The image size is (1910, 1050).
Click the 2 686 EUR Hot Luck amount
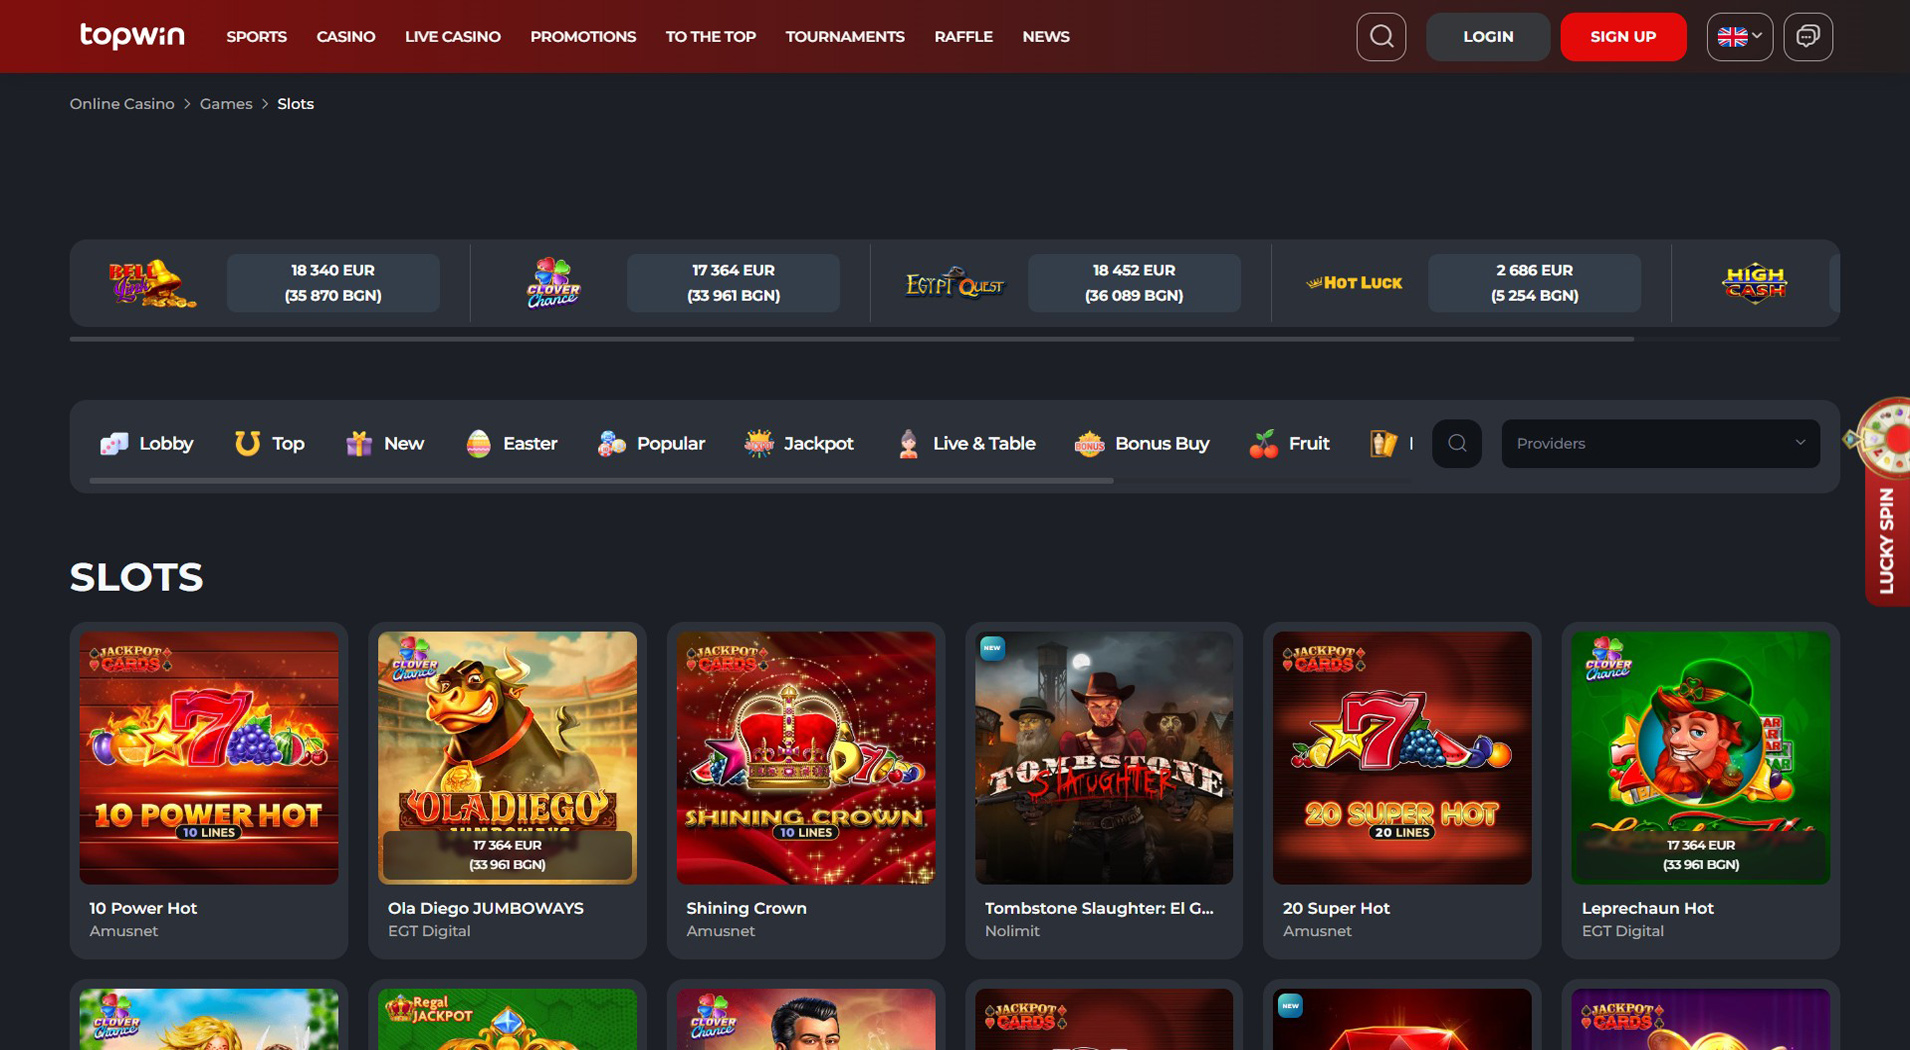click(1534, 283)
